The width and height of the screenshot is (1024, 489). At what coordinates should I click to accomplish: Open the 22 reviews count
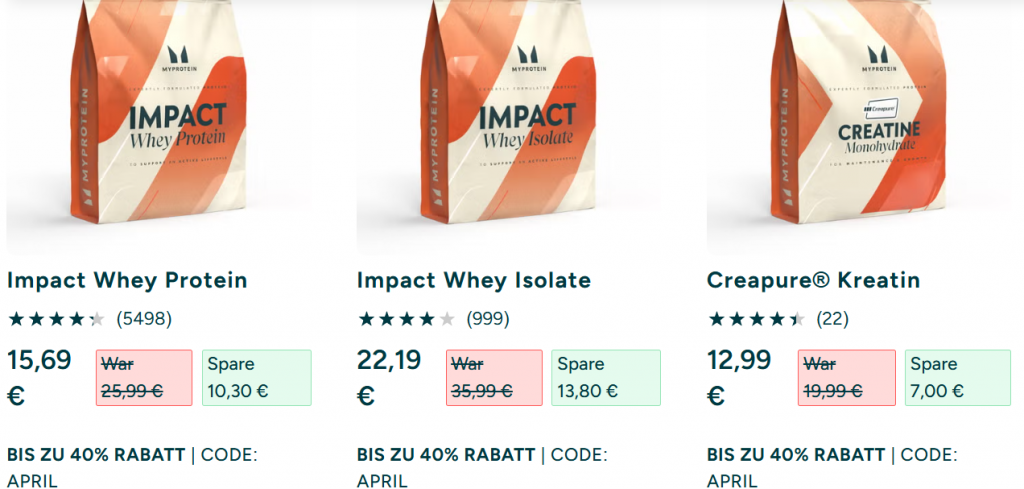832,320
